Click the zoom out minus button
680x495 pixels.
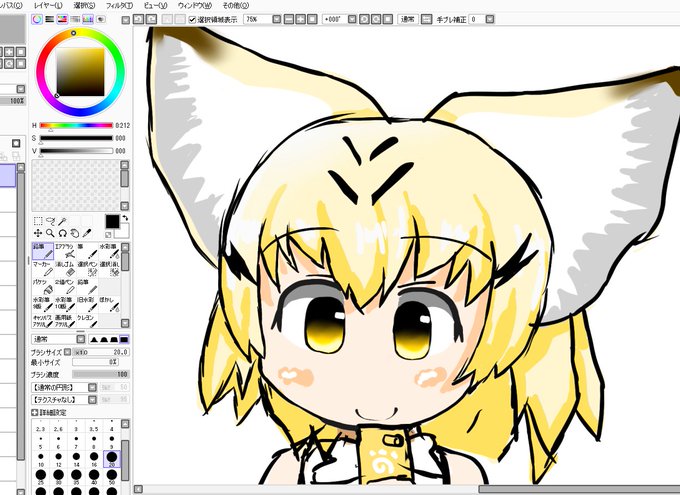(289, 20)
